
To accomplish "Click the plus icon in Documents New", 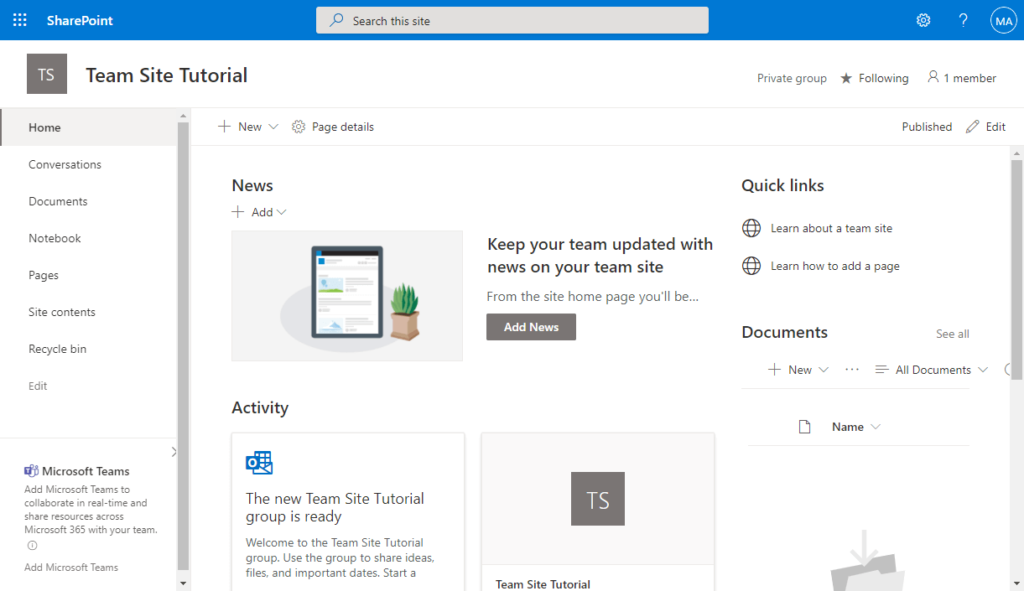I will (x=774, y=370).
